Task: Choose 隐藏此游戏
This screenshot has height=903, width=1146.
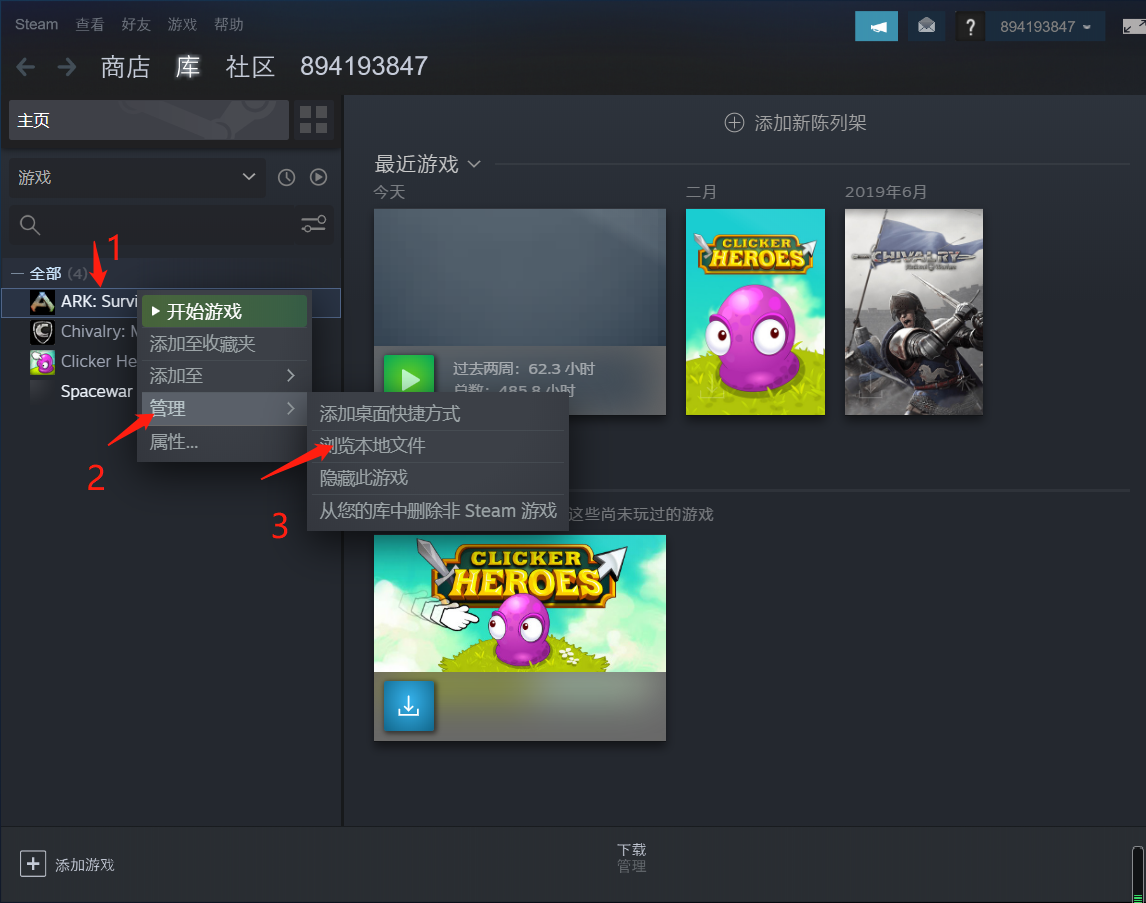Action: [438, 478]
